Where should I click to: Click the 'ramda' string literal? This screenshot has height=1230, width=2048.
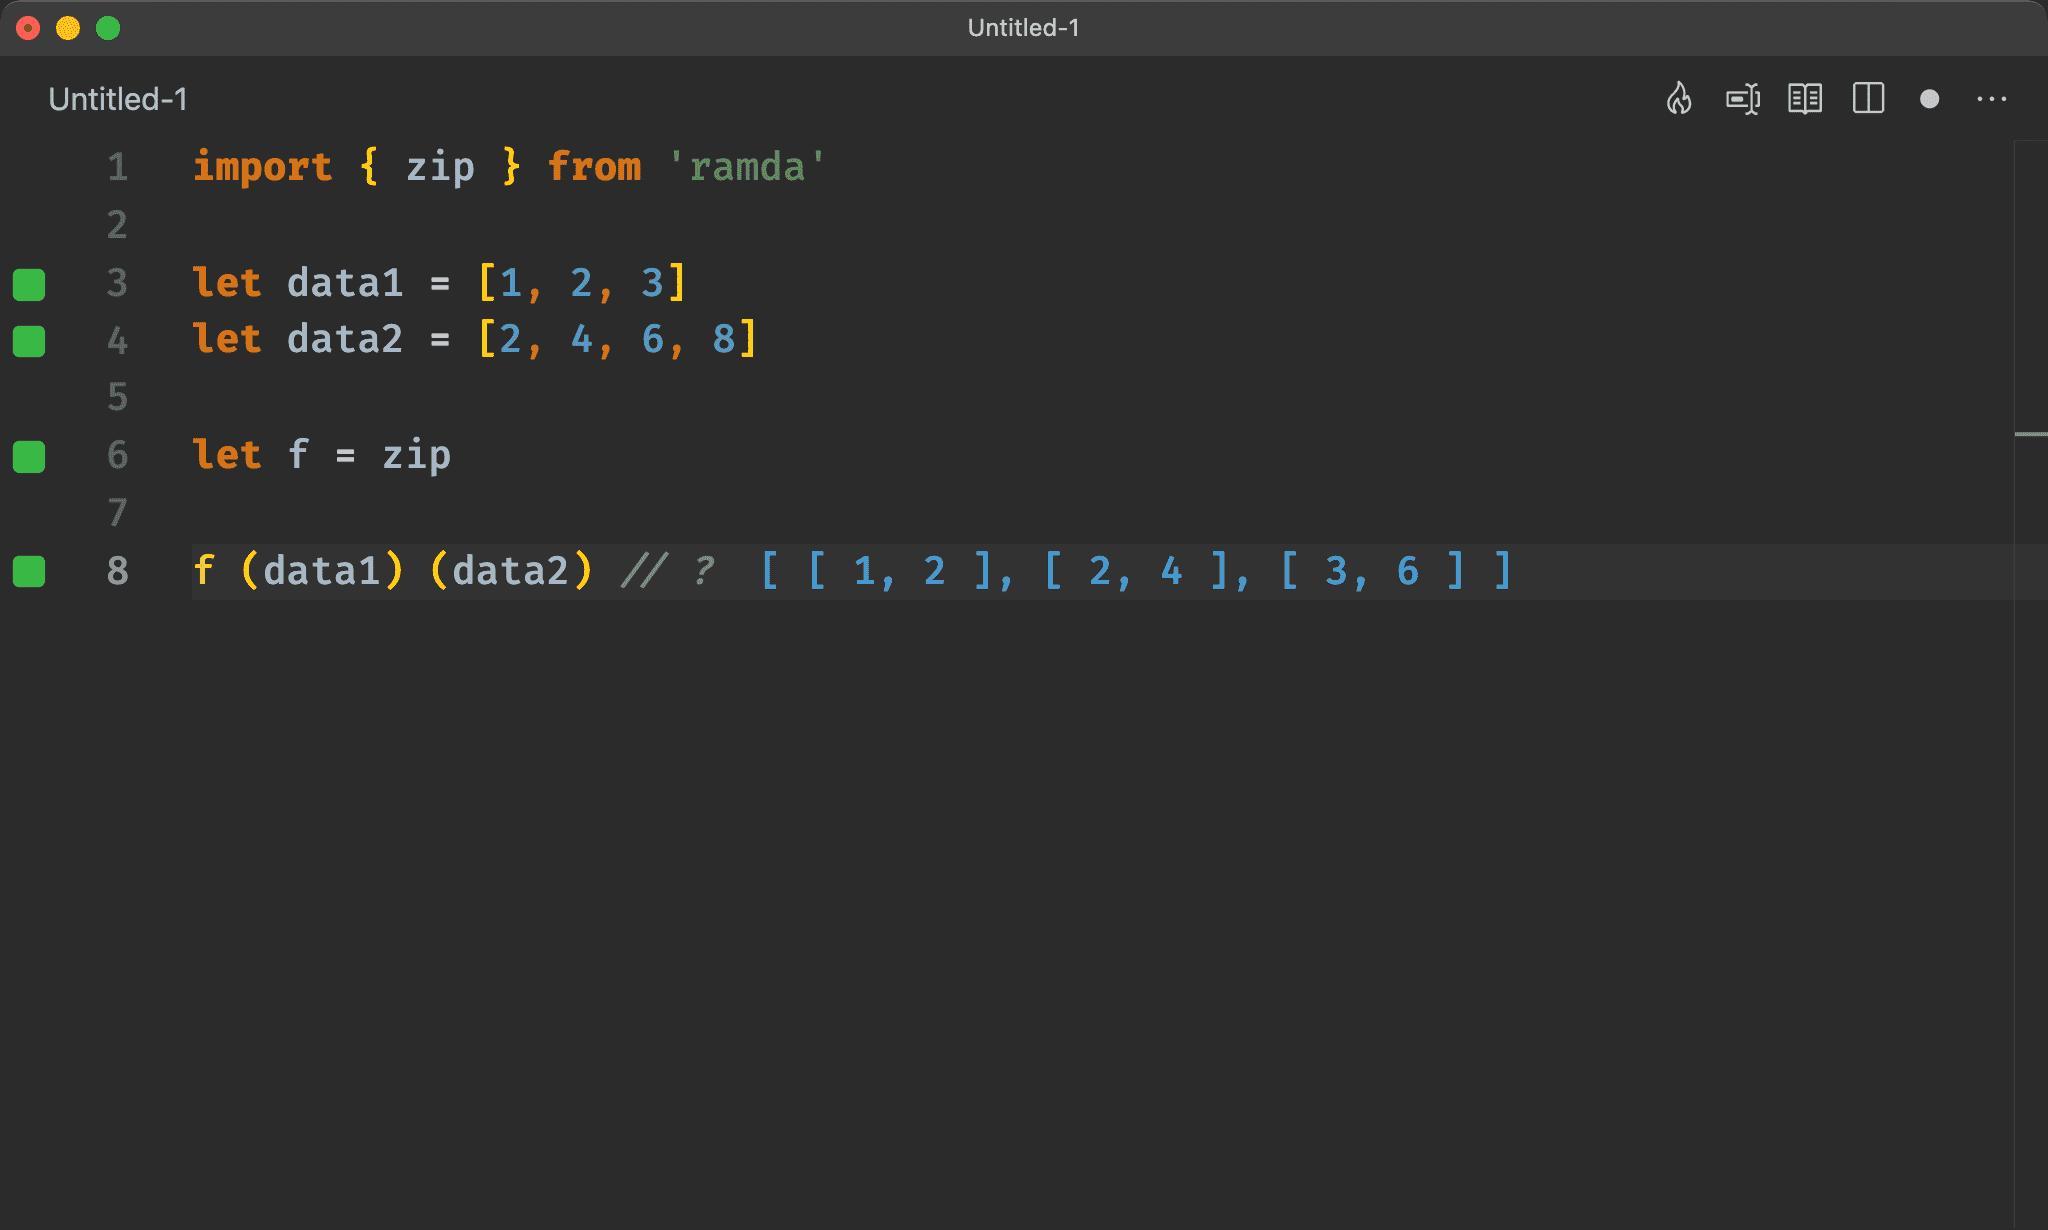click(x=747, y=167)
